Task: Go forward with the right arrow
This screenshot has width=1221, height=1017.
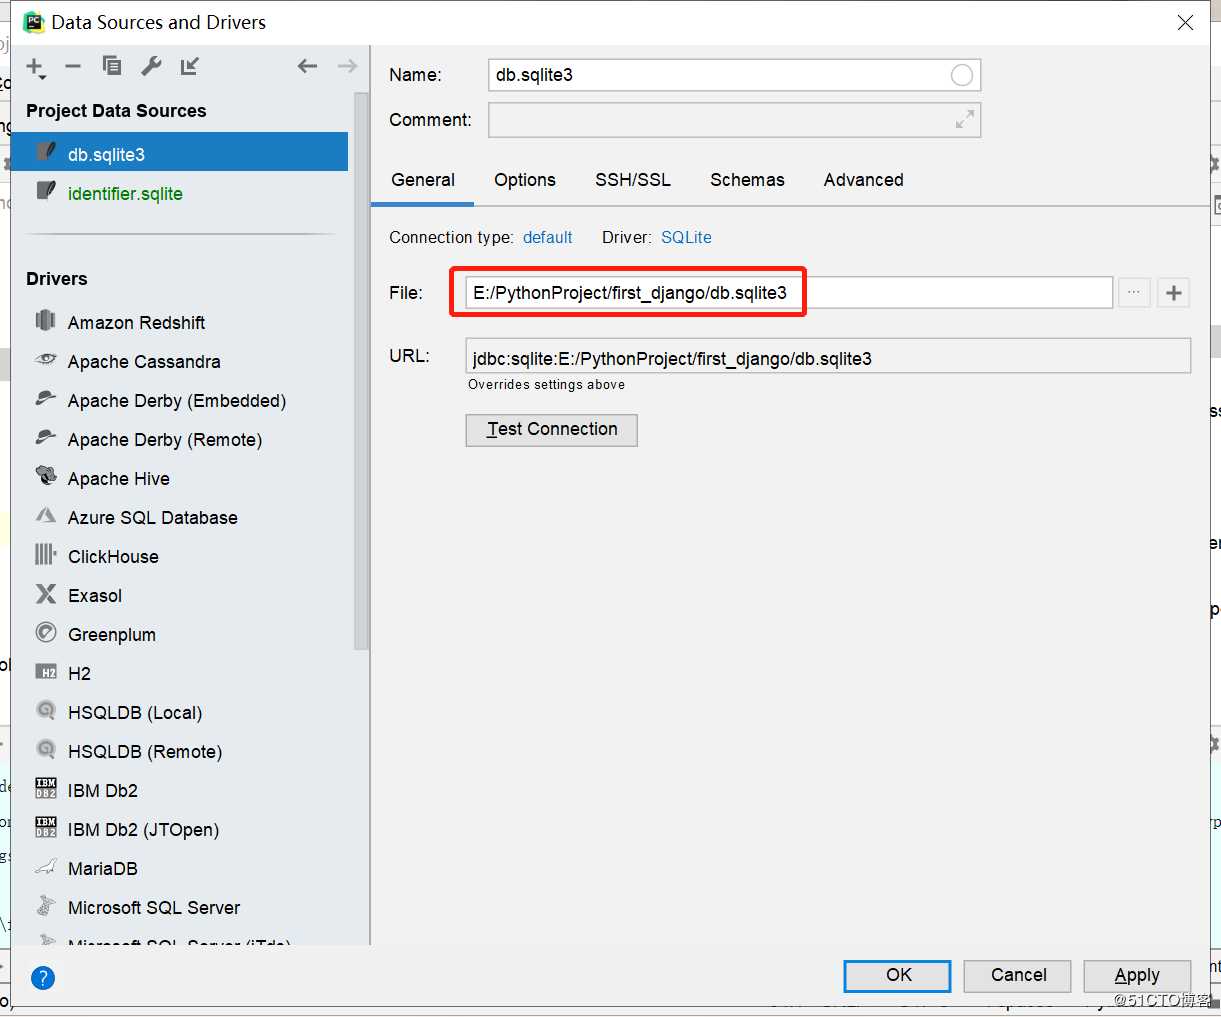Action: (x=347, y=66)
